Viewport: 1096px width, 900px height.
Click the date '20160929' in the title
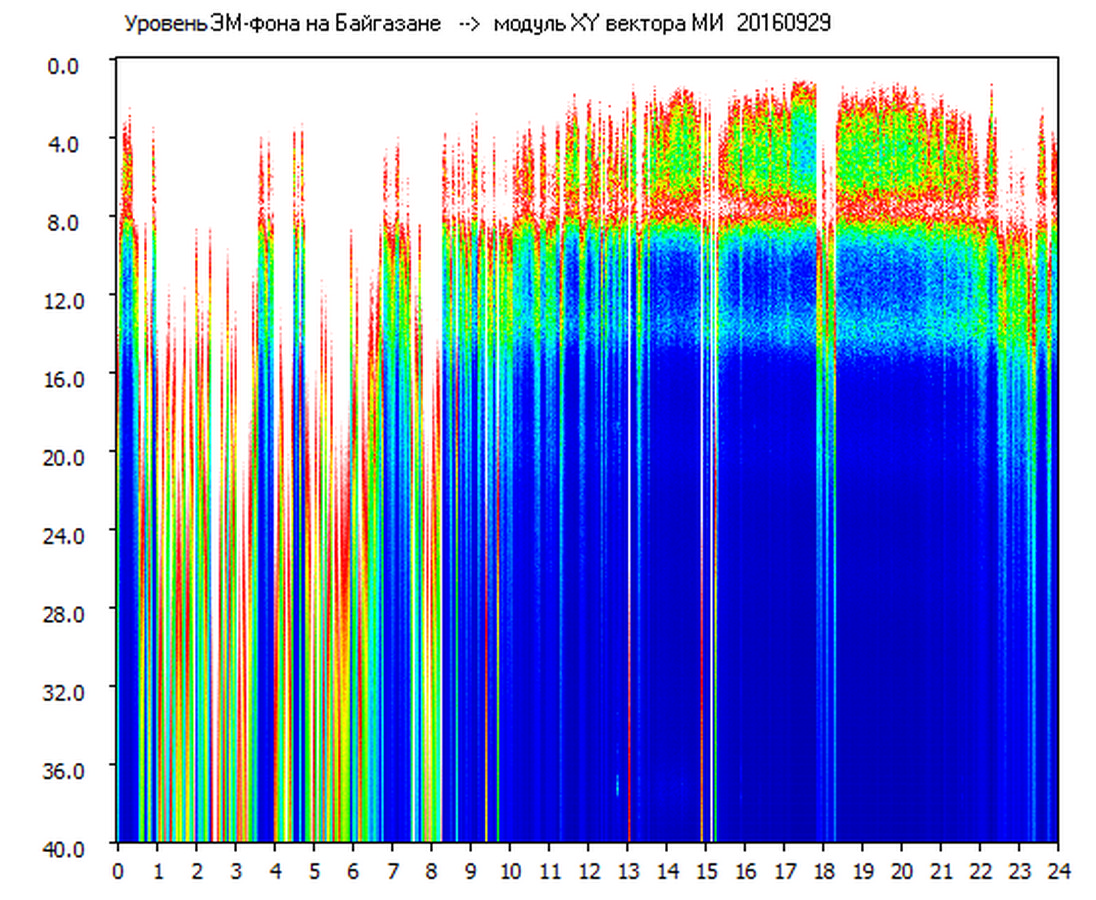783,24
